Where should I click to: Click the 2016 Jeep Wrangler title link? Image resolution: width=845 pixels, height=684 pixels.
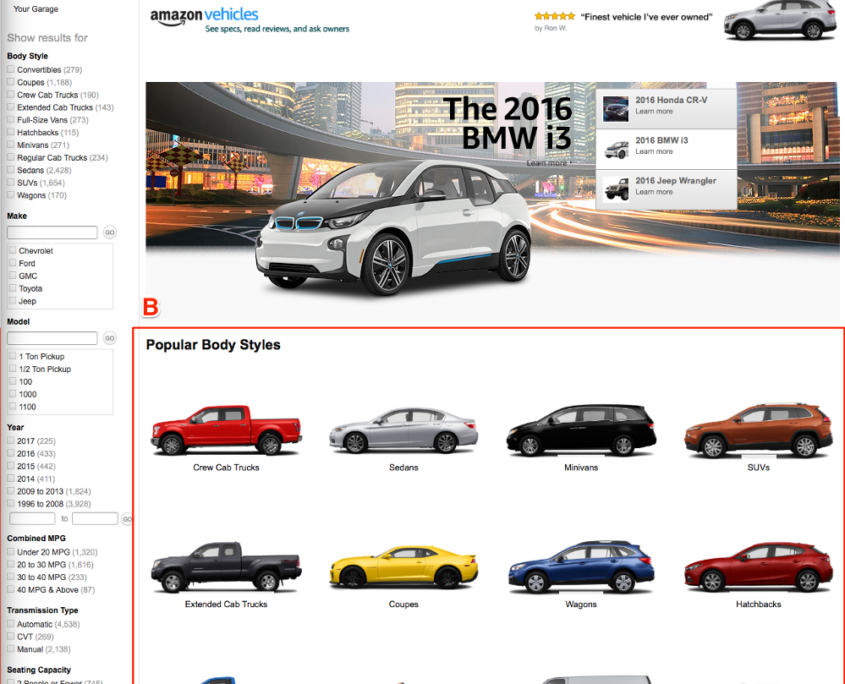click(x=676, y=181)
